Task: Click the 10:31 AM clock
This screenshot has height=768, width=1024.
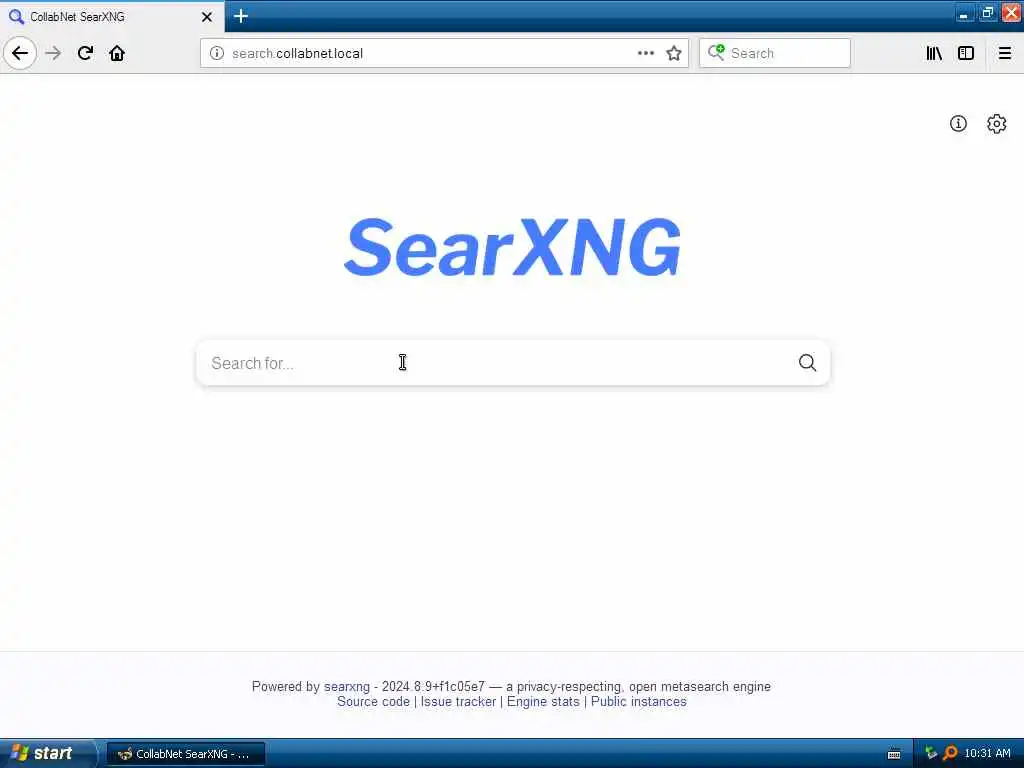Action: click(987, 753)
